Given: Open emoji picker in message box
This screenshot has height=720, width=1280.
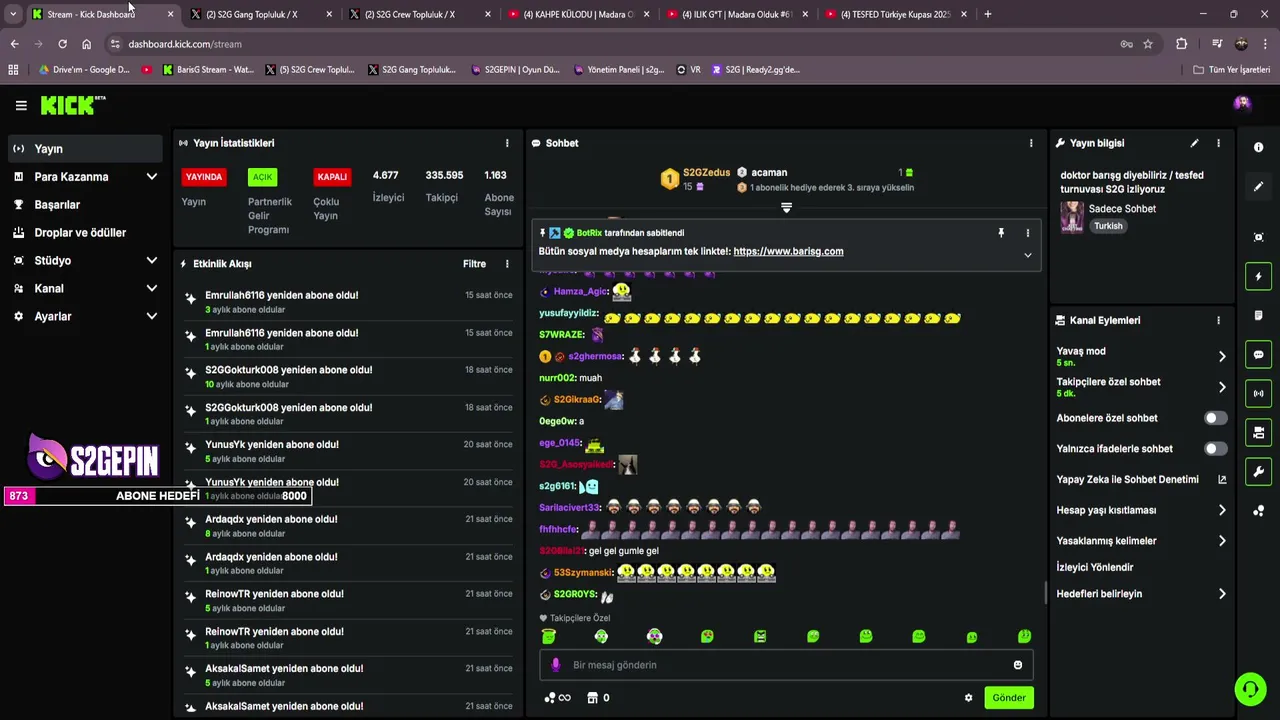Looking at the screenshot, I should point(1018,665).
